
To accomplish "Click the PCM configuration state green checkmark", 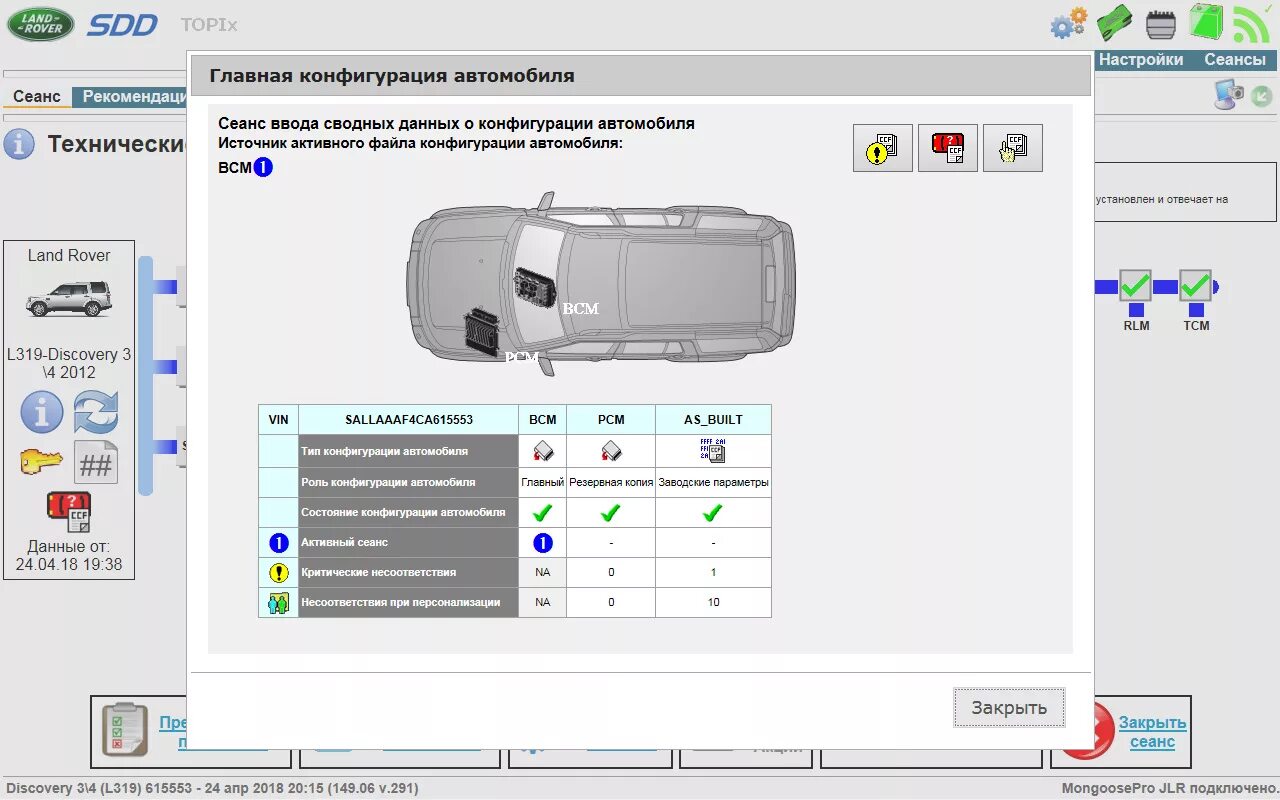I will 611,512.
